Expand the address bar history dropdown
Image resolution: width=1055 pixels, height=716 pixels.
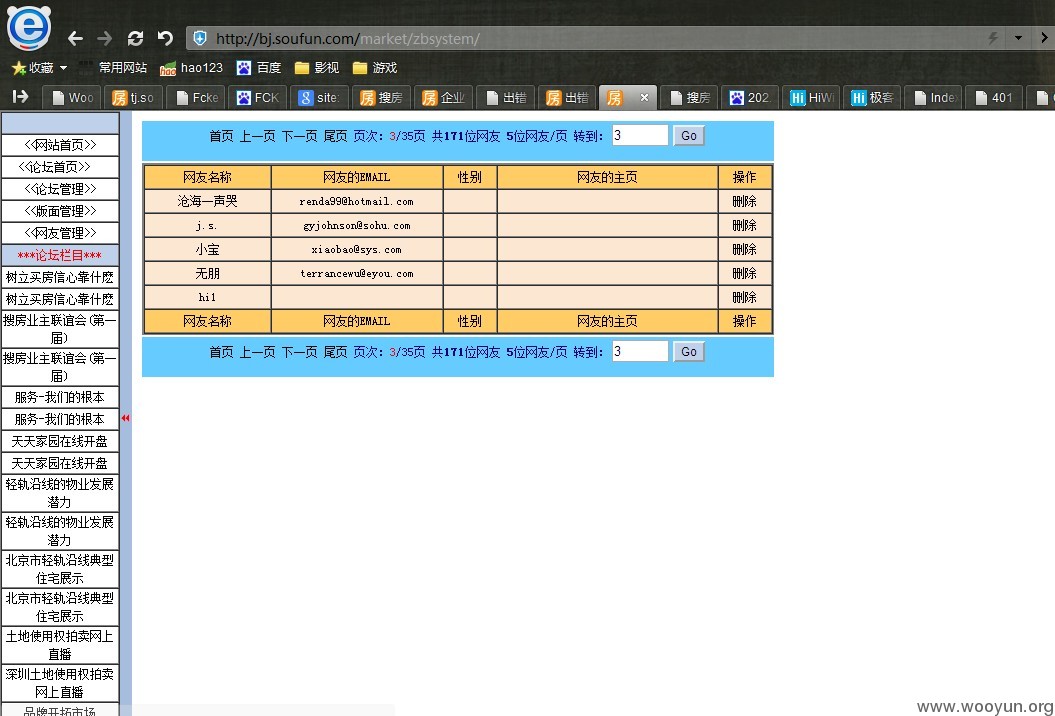(x=1019, y=38)
